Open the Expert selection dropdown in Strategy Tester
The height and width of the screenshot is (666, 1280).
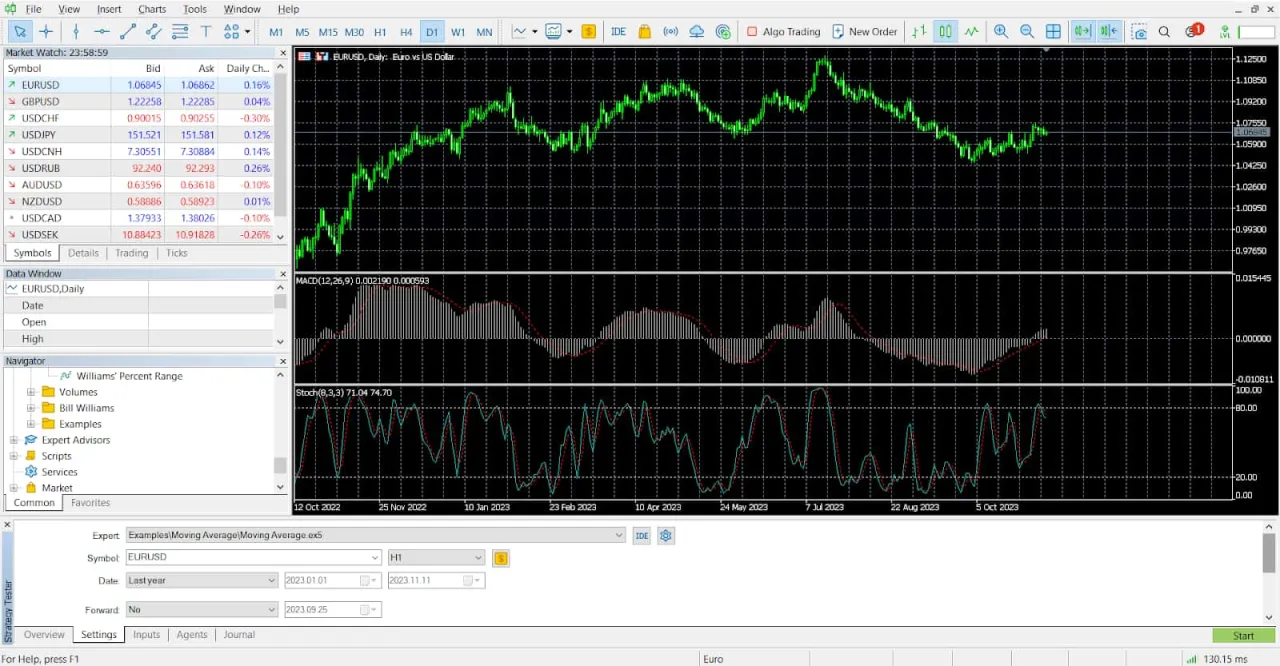coord(618,535)
